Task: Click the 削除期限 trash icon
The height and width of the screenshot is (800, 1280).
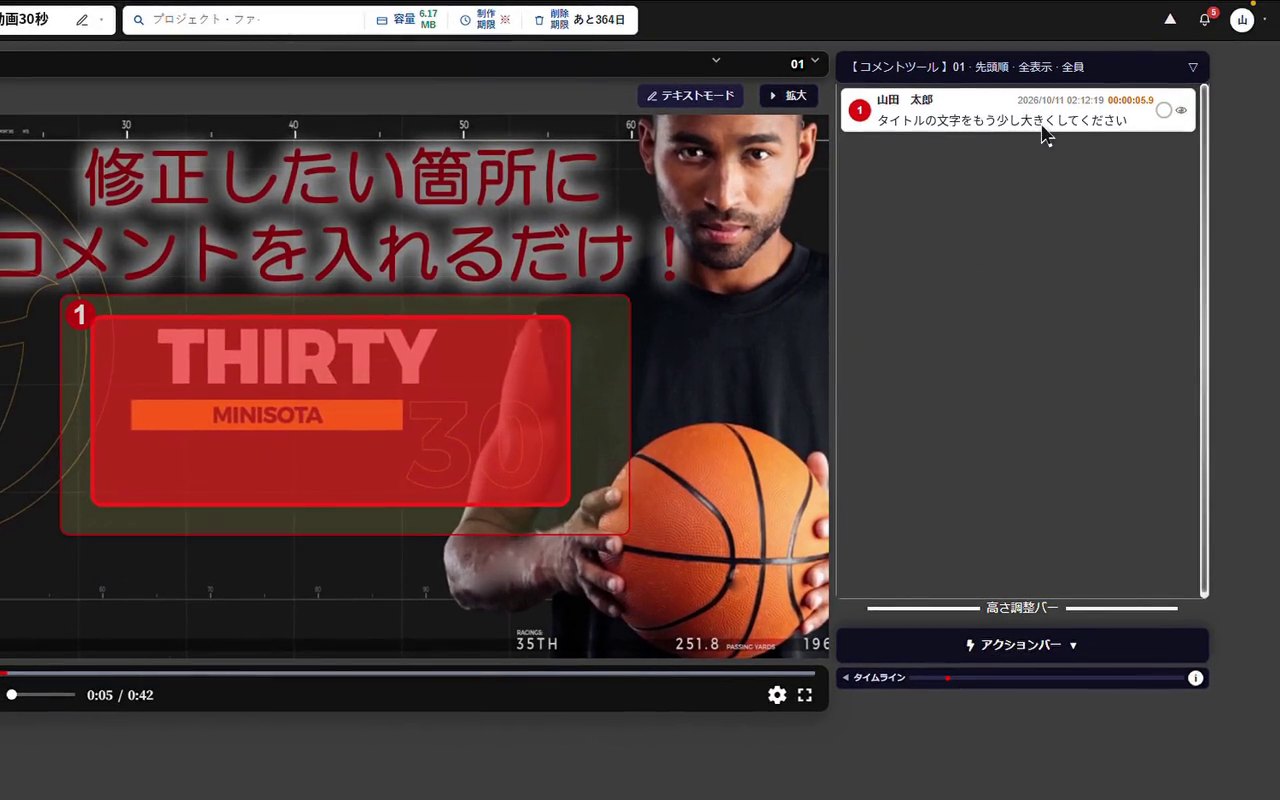Action: pyautogui.click(x=540, y=20)
